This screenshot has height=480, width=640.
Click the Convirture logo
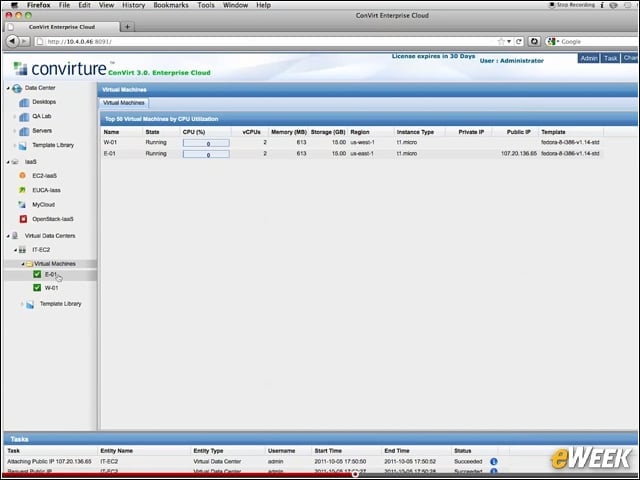[60, 69]
